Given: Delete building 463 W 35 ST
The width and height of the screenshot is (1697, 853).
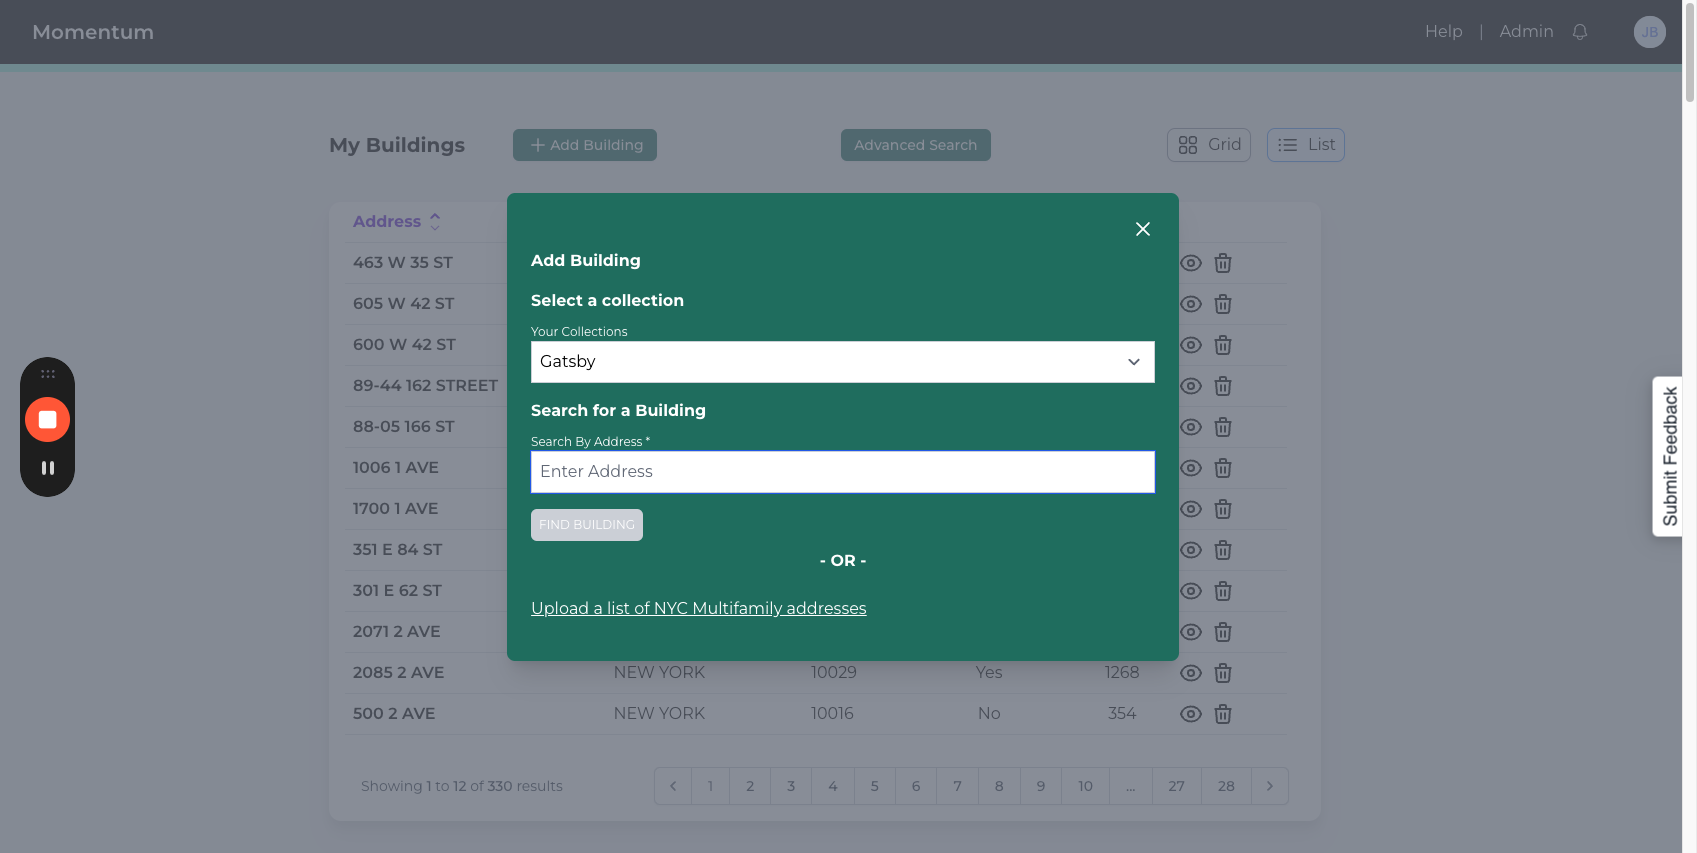Looking at the screenshot, I should (x=1223, y=263).
